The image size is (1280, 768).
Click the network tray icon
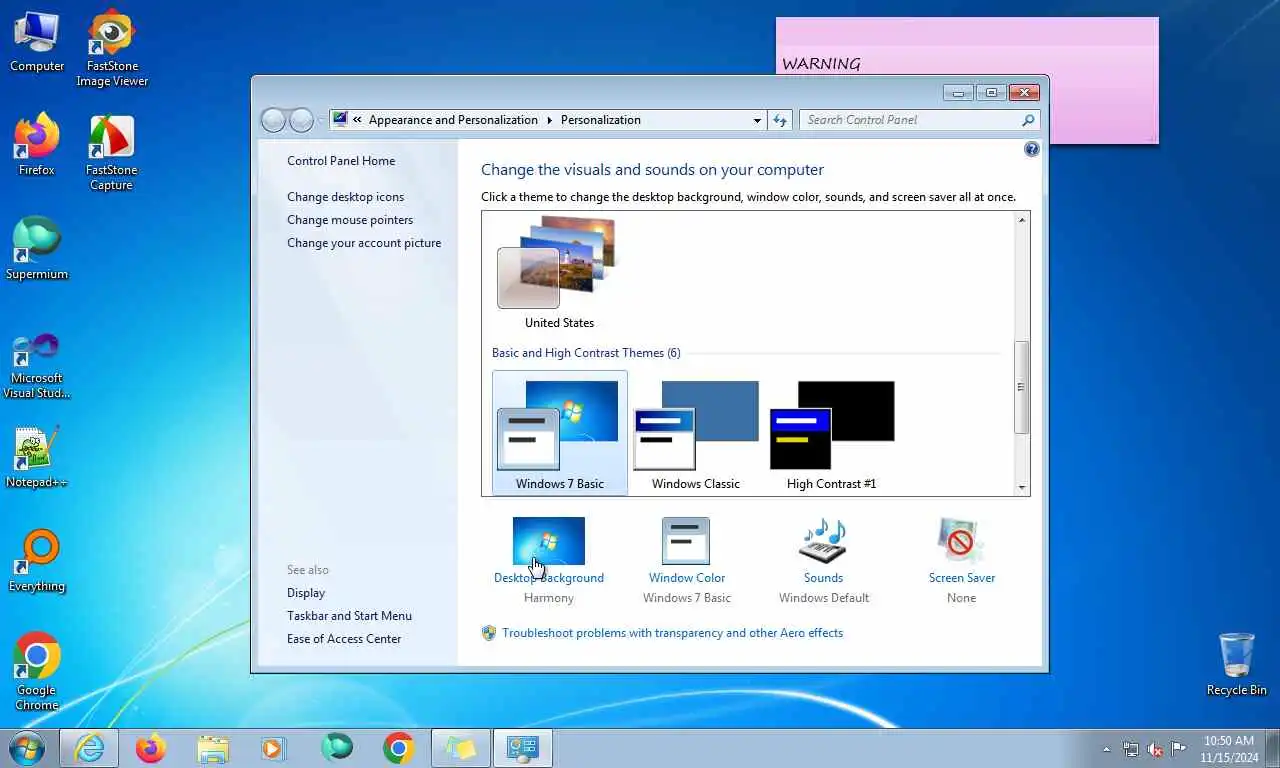[1131, 749]
